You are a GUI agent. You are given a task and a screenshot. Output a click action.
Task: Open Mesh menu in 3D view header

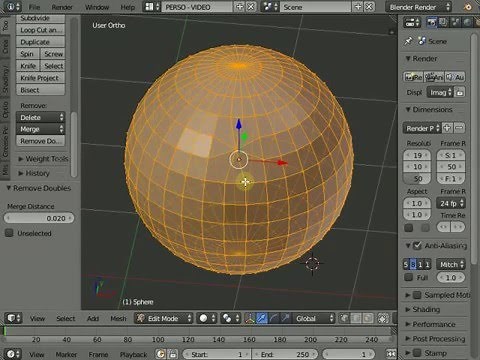(118, 318)
